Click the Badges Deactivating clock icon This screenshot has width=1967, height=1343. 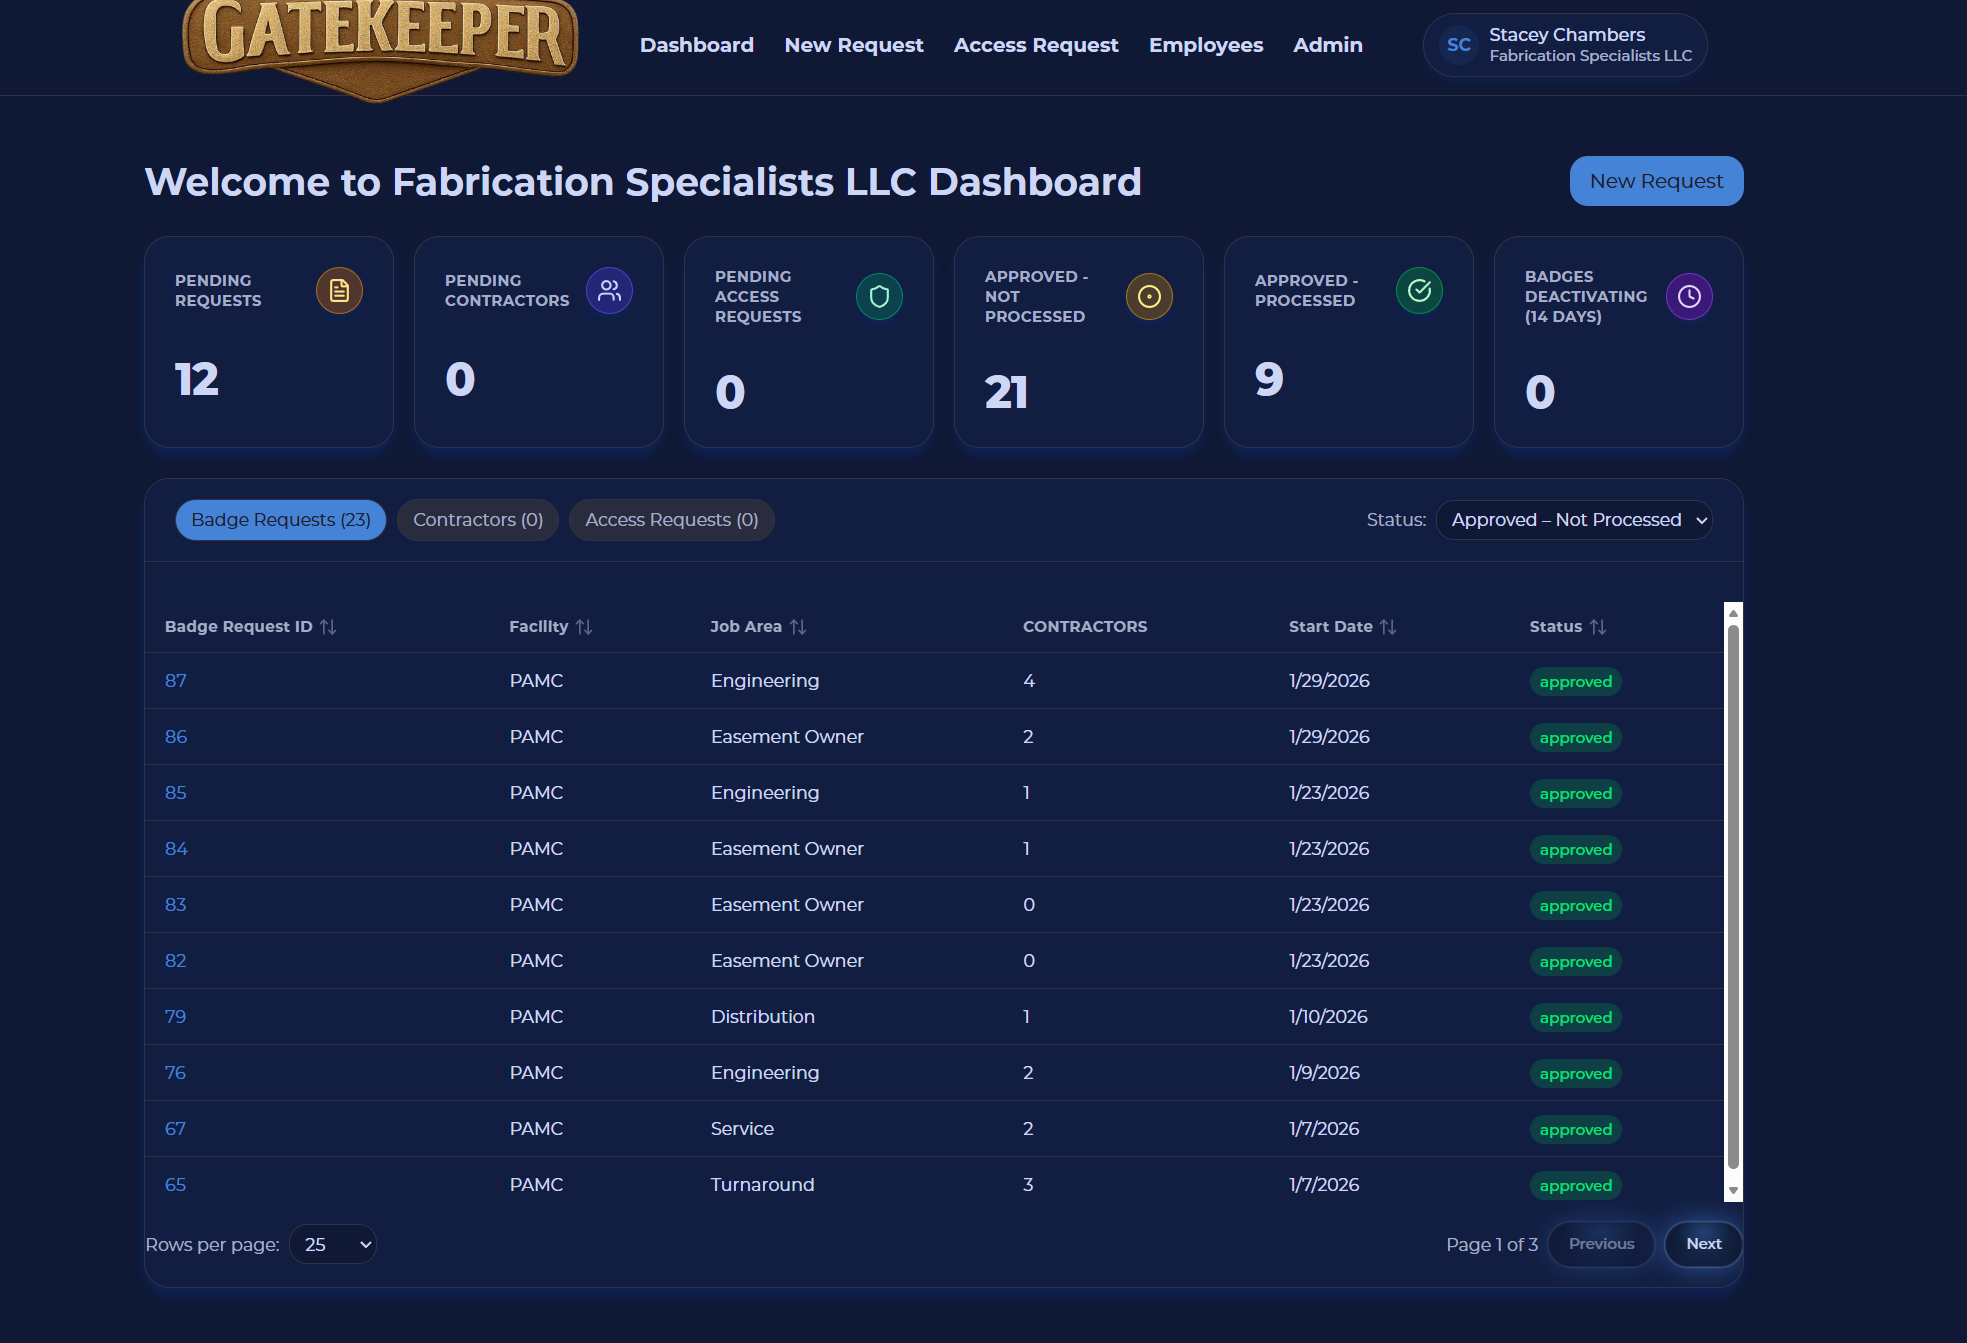[1689, 297]
